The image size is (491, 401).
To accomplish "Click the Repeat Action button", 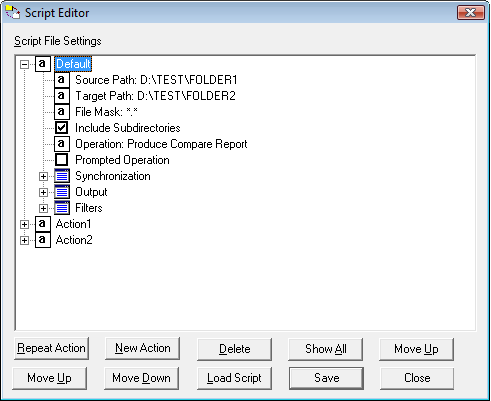I will 51,348.
